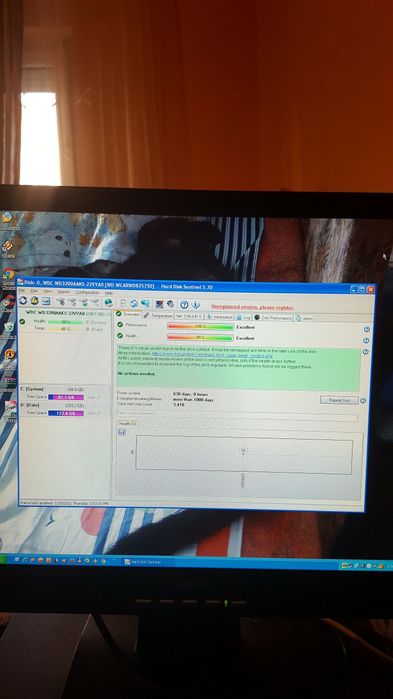Open the Help menu
The height and width of the screenshot is (699, 393).
pos(108,293)
